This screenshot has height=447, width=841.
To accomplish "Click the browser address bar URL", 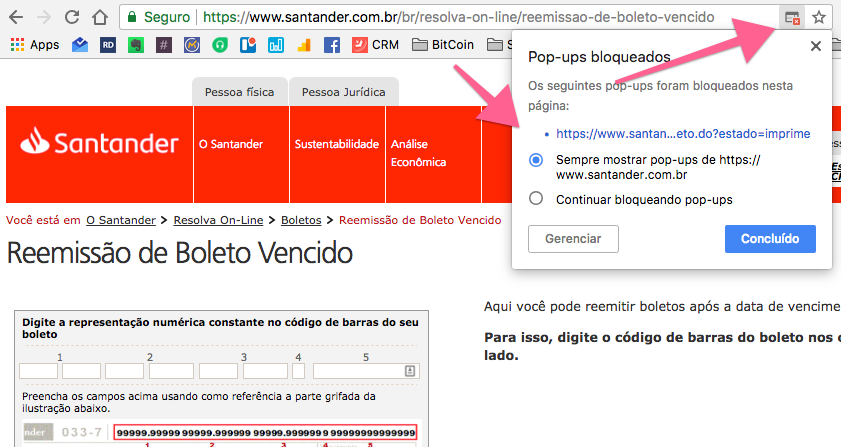I will [459, 17].
